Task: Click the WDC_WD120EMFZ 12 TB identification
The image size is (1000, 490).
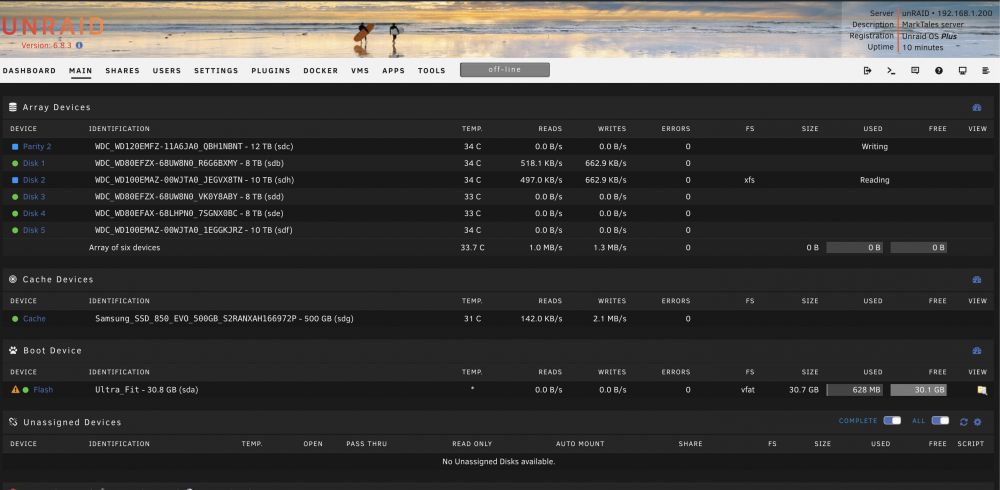Action: [x=194, y=147]
